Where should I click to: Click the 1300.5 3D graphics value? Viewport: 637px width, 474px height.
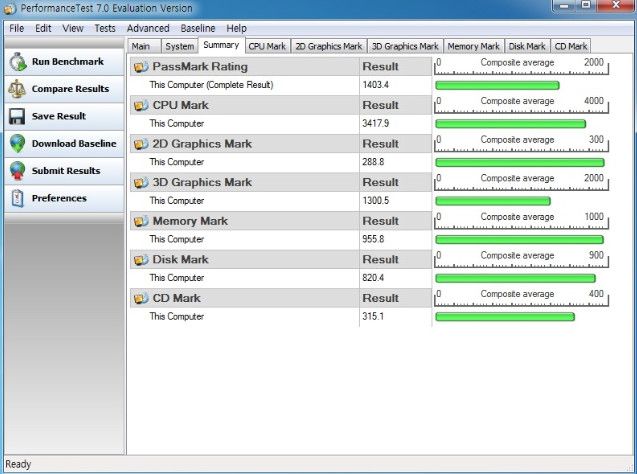[375, 201]
